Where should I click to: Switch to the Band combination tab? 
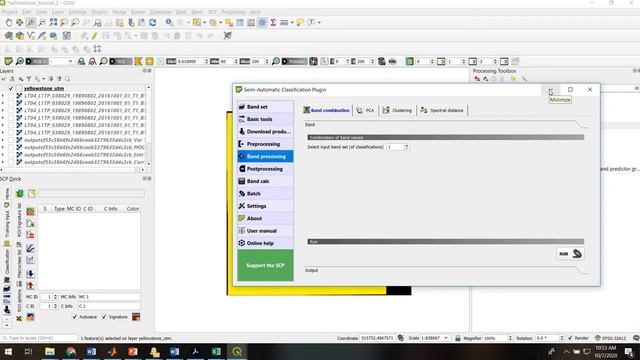pyautogui.click(x=327, y=110)
